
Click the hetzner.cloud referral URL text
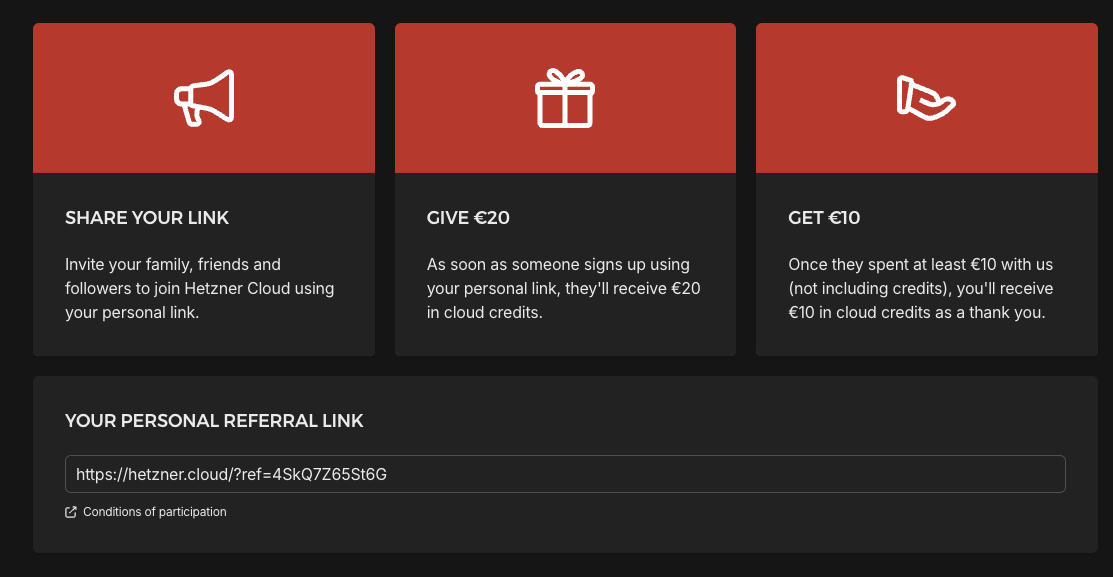pos(231,474)
